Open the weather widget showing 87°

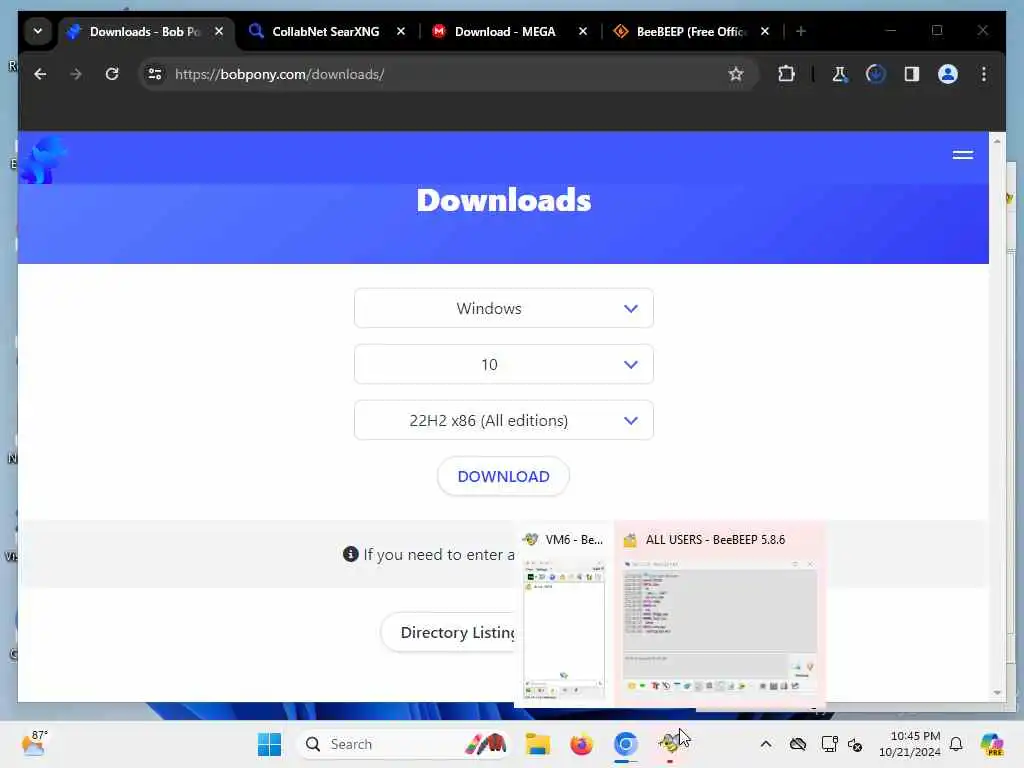click(34, 744)
